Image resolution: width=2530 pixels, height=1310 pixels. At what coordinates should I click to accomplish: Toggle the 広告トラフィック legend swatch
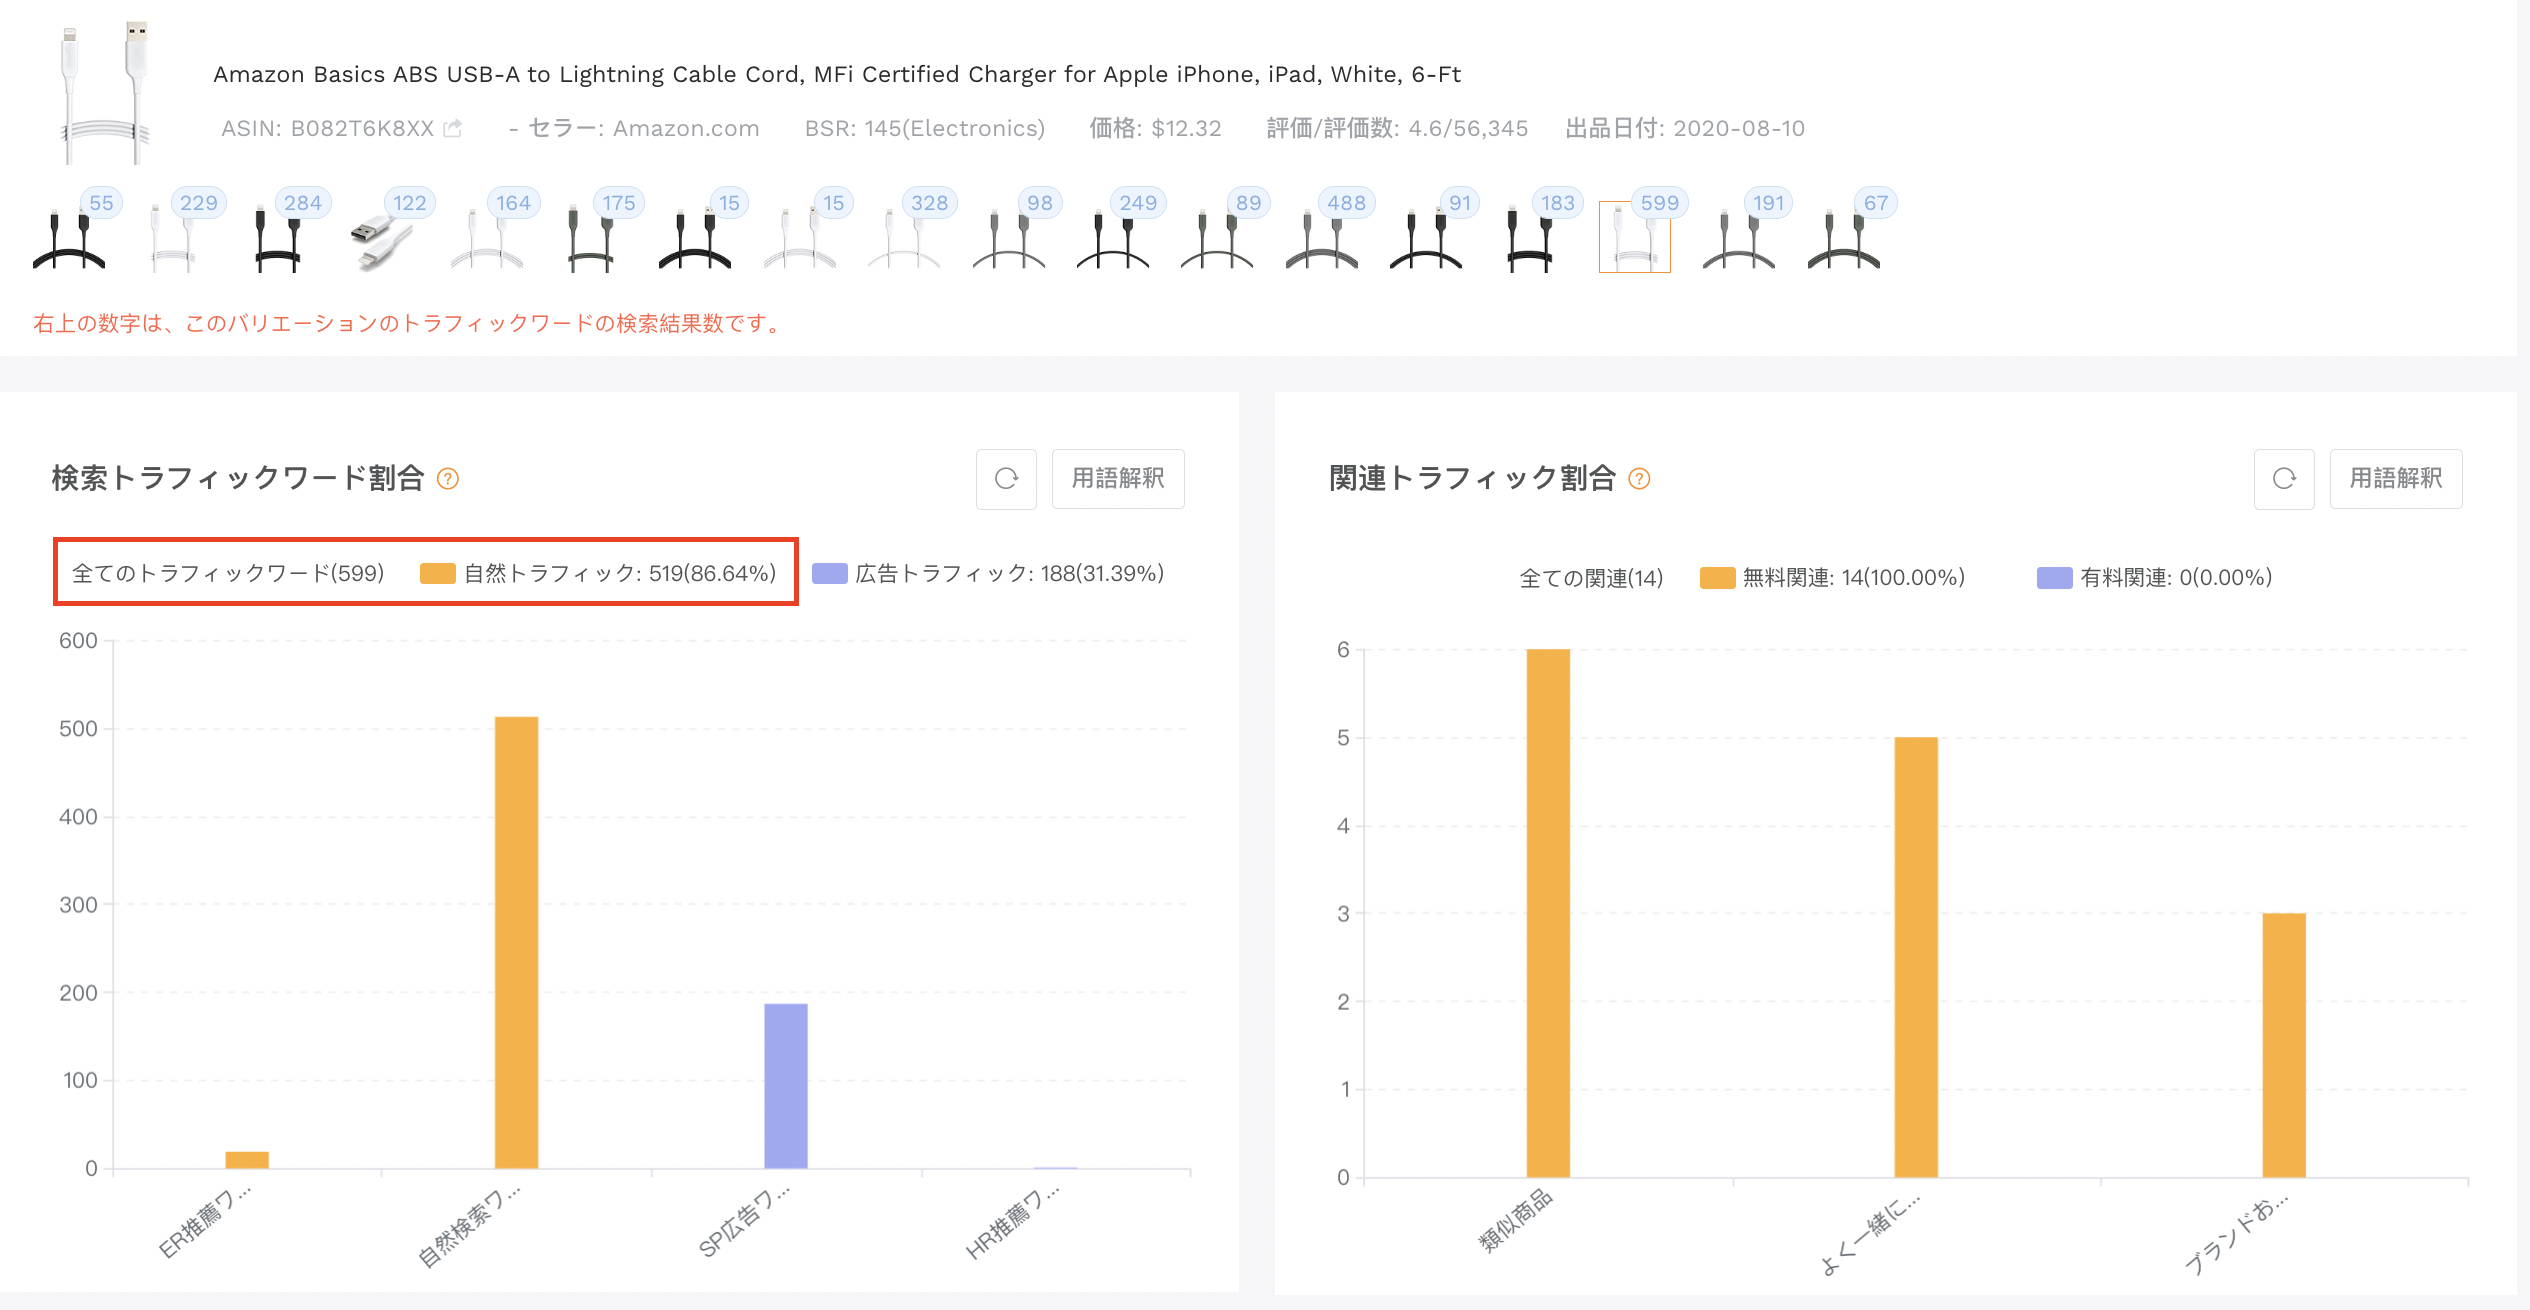click(x=830, y=573)
